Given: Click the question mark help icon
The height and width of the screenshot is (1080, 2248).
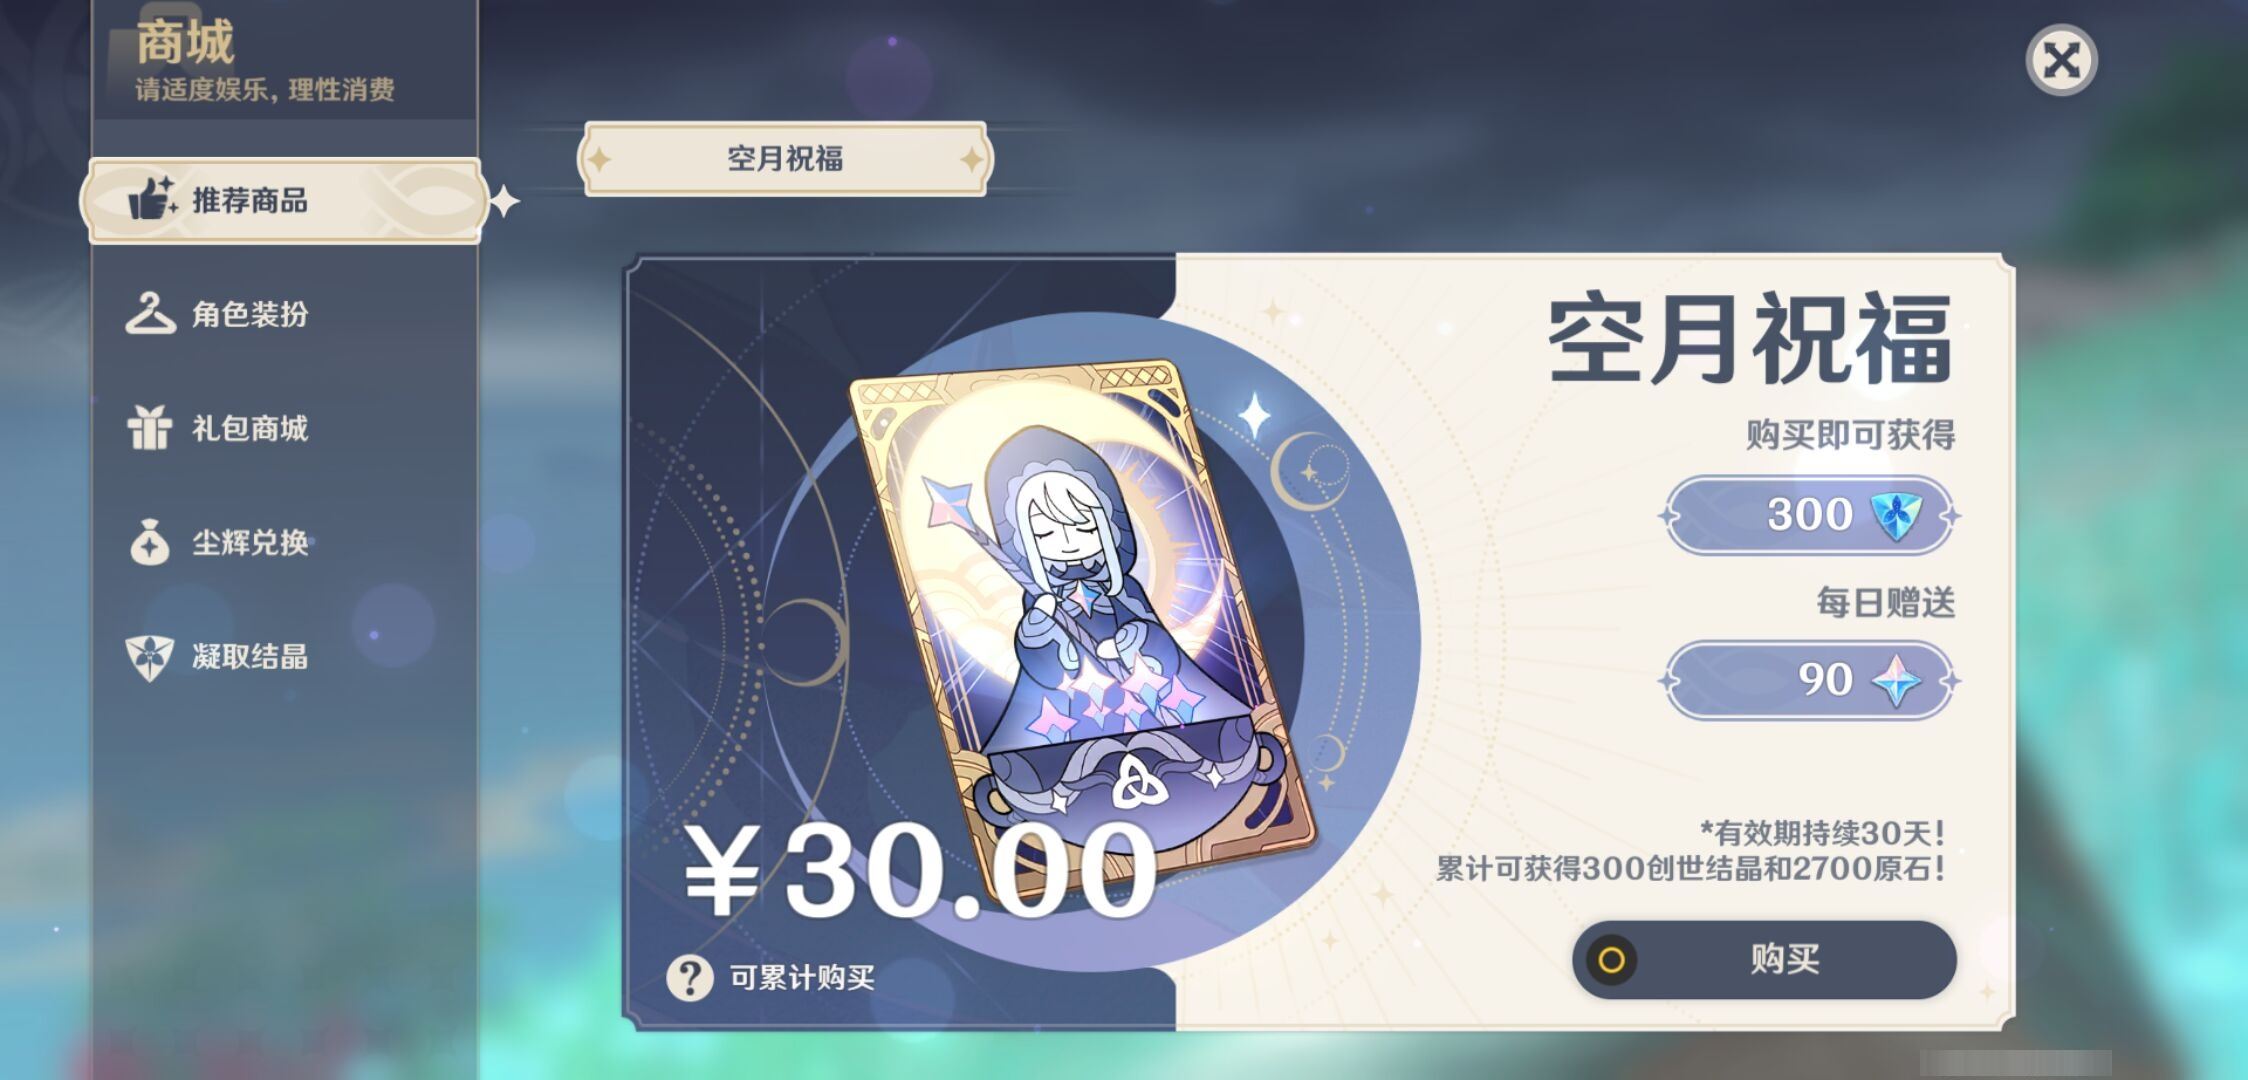Looking at the screenshot, I should [690, 977].
